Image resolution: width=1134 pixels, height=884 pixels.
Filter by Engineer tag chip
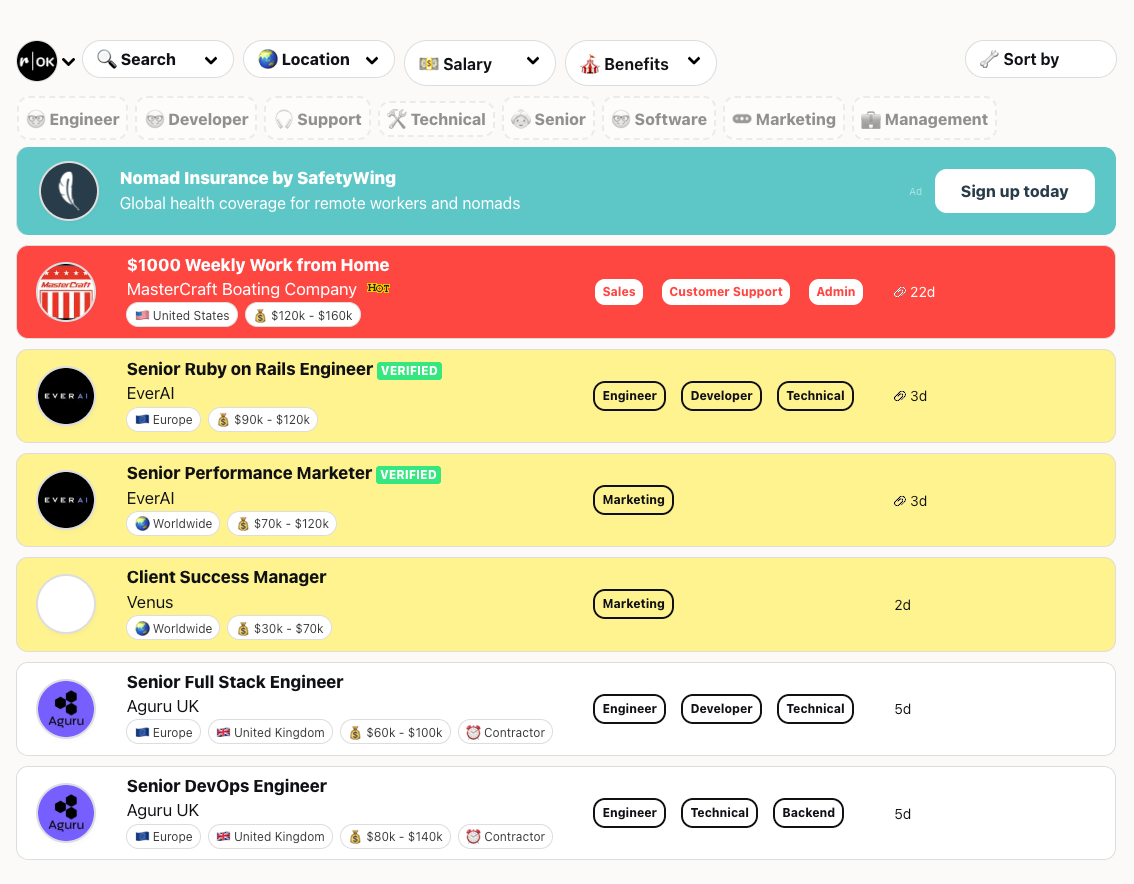pos(72,119)
